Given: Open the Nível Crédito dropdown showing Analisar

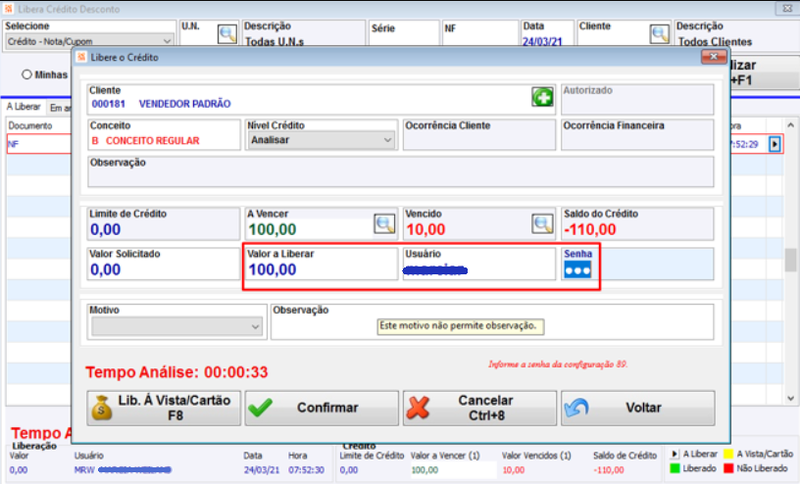Looking at the screenshot, I should point(321,140).
